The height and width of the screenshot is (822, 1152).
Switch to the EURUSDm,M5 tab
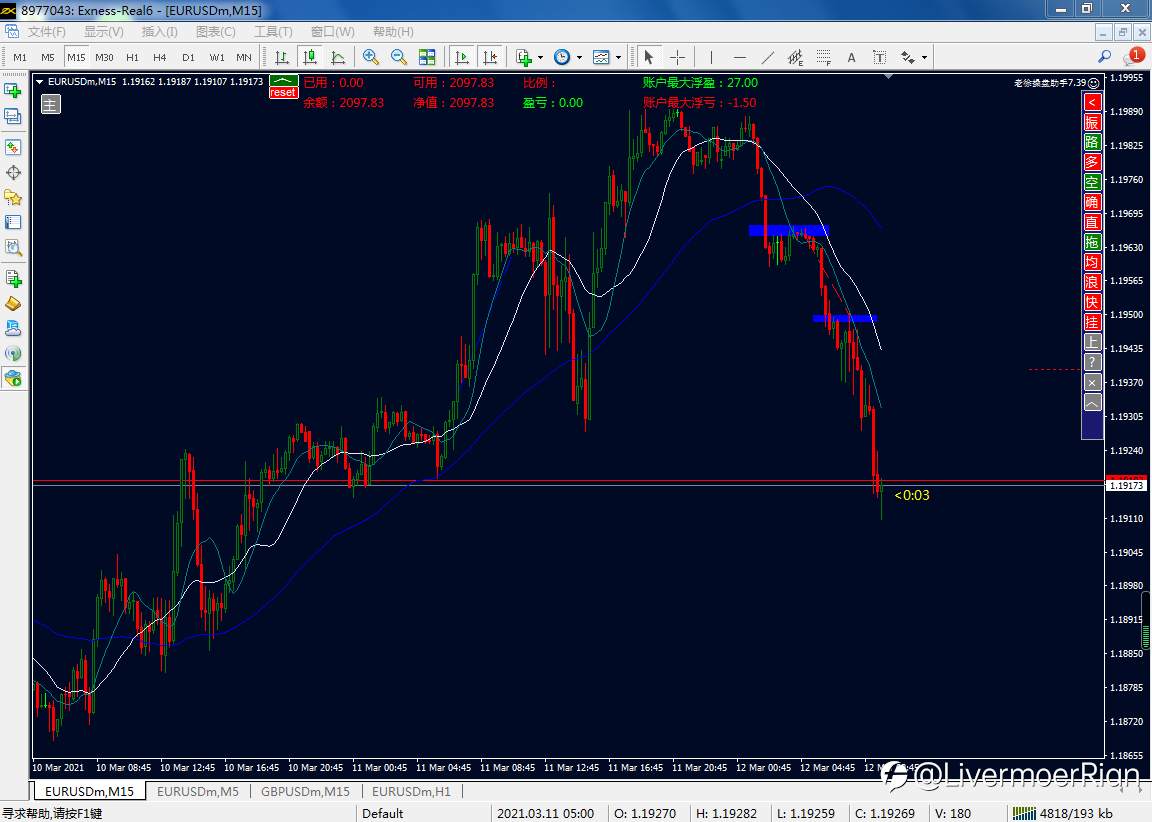point(198,791)
